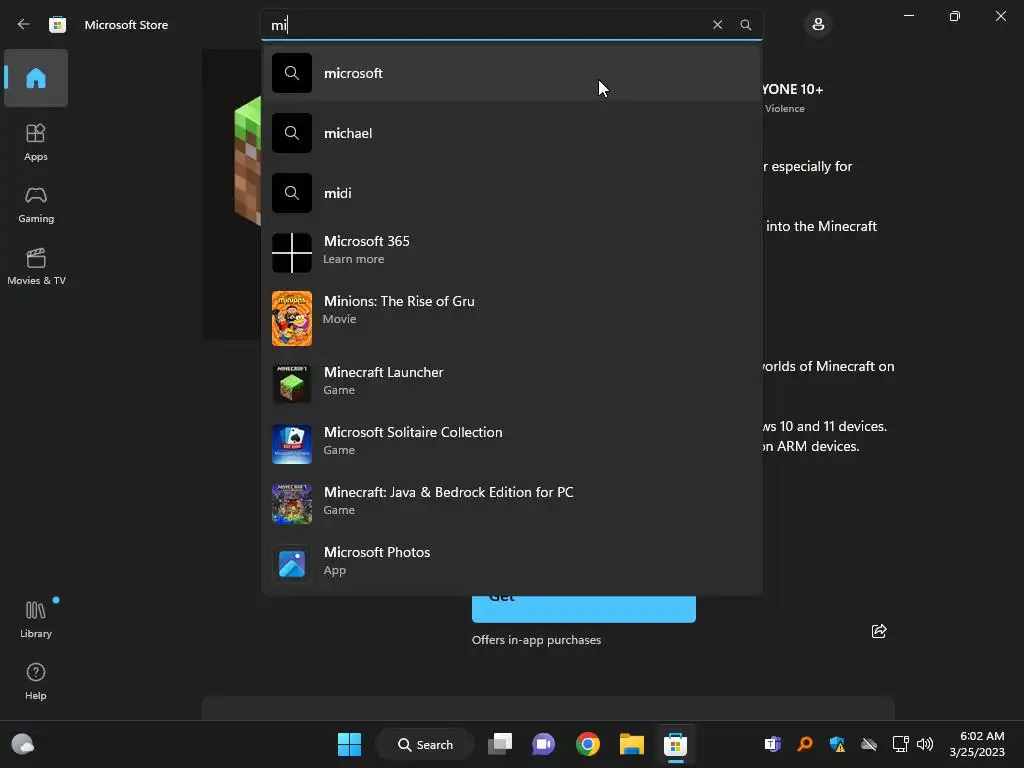1024x768 pixels.
Task: Click the search icon beside 'midi'
Action: (291, 193)
